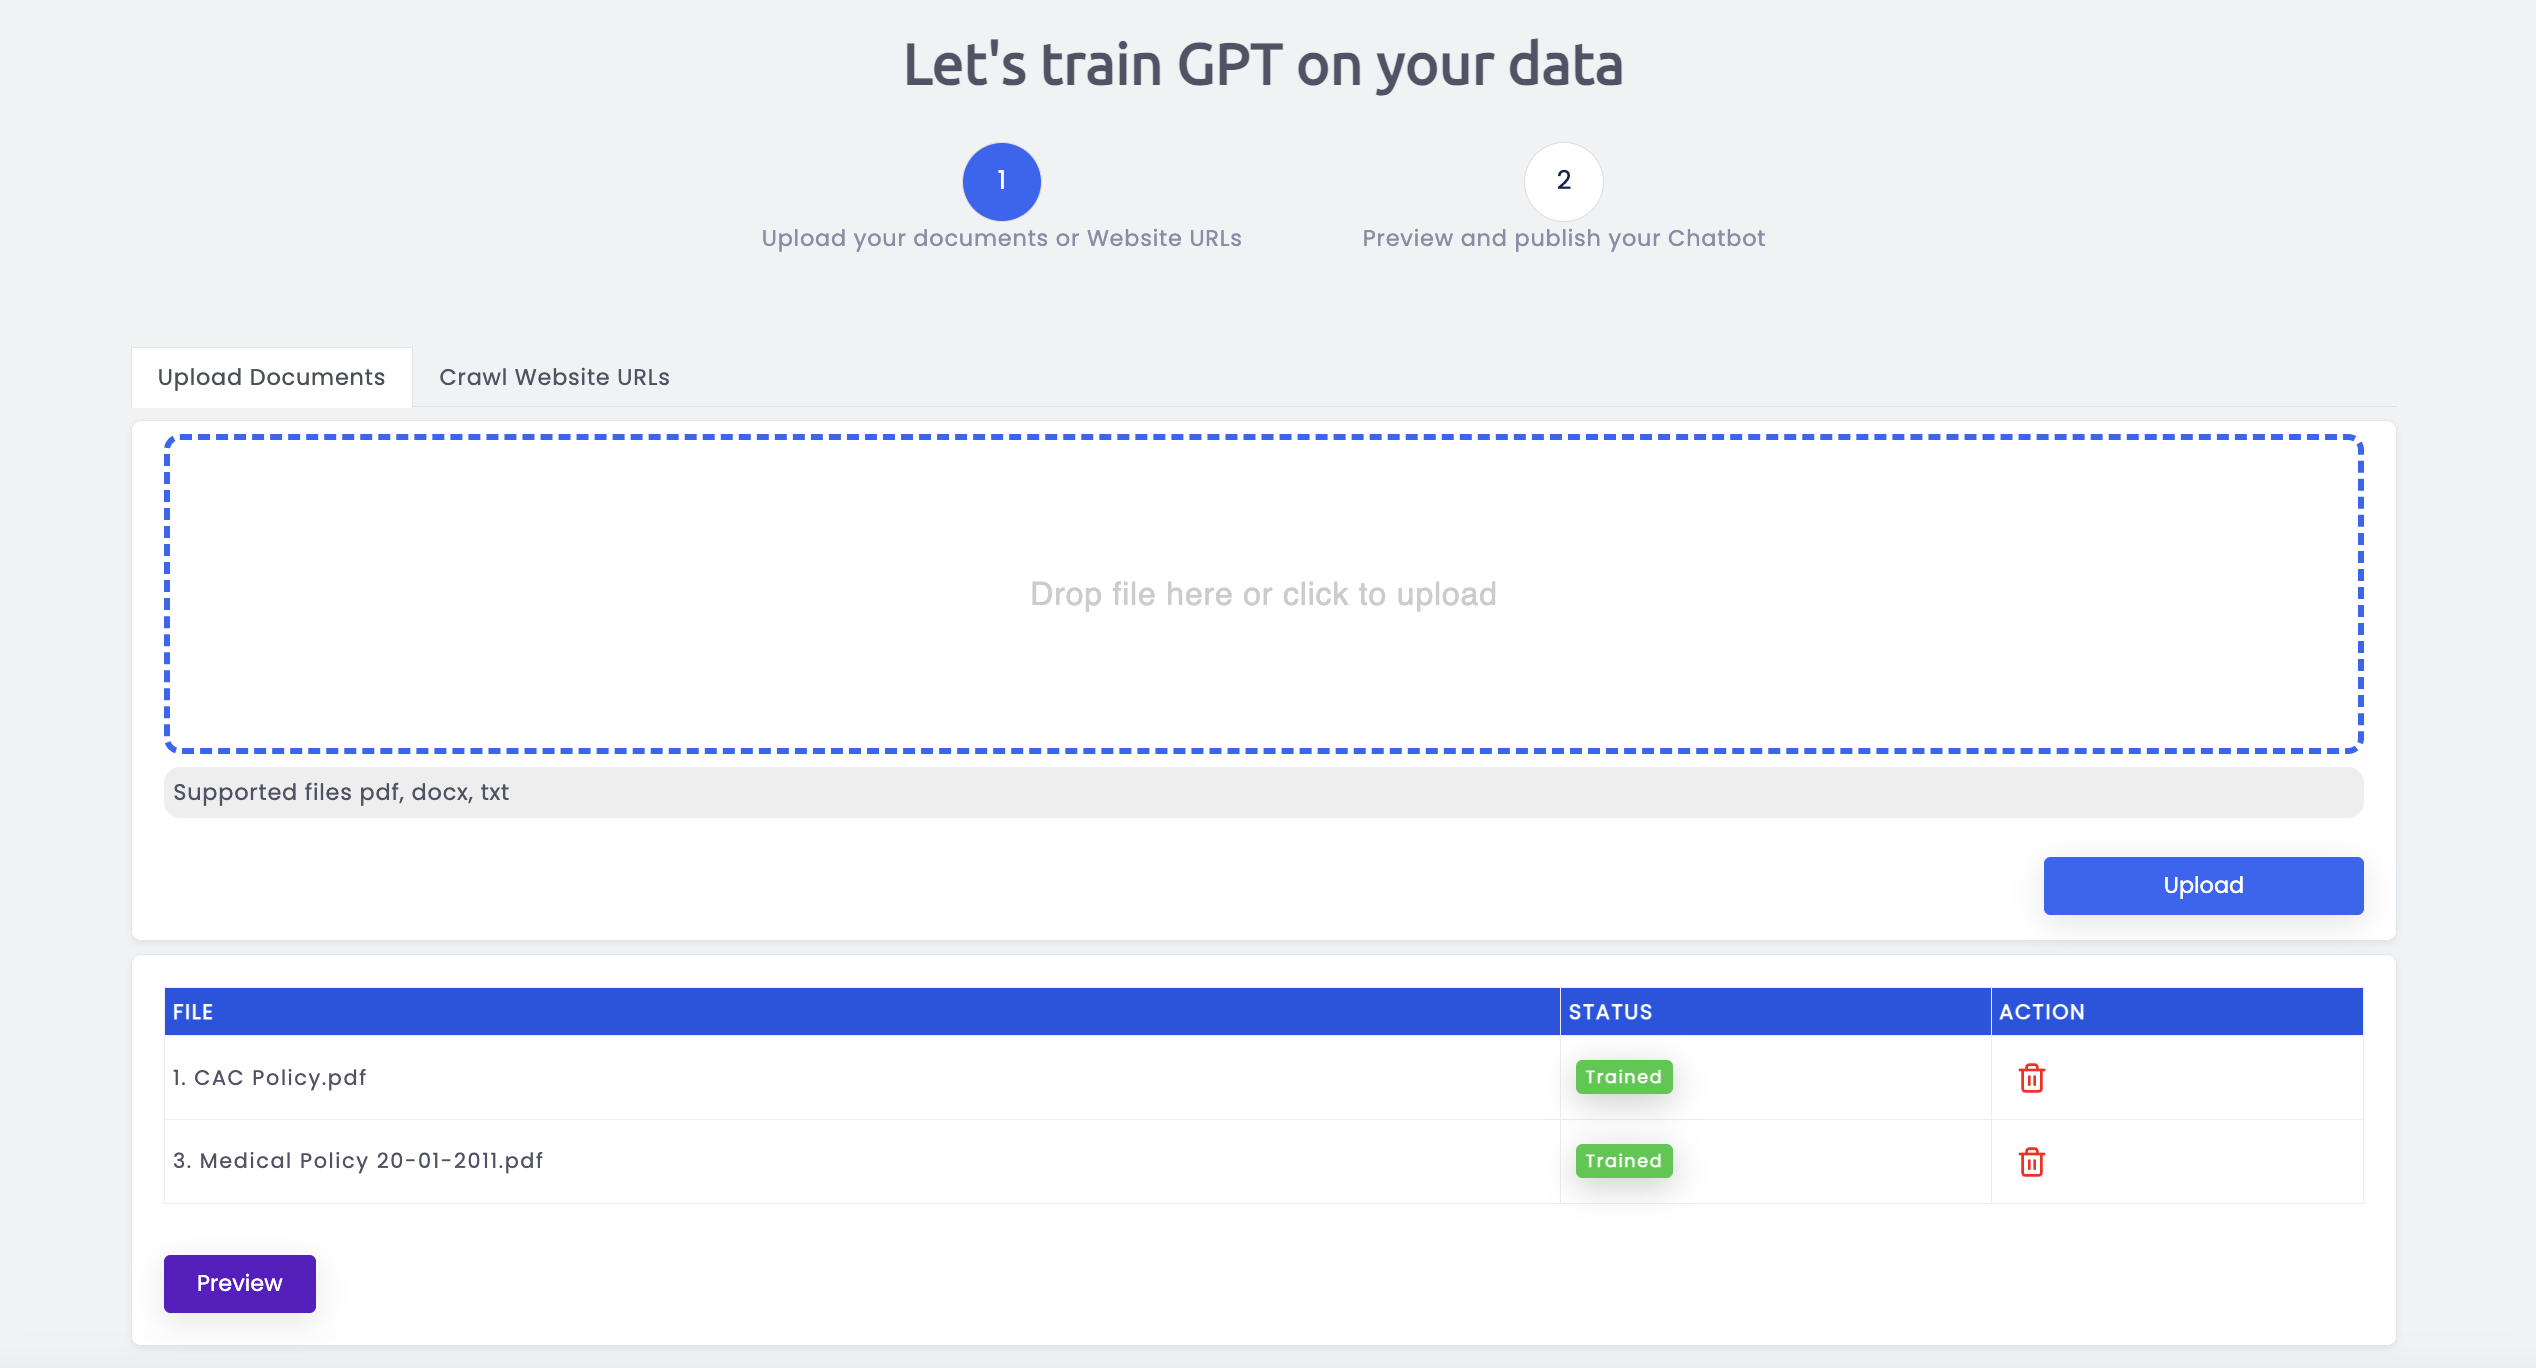Viewport: 2536px width, 1368px height.
Task: Switch to Crawl Website URLs tab
Action: 554,377
